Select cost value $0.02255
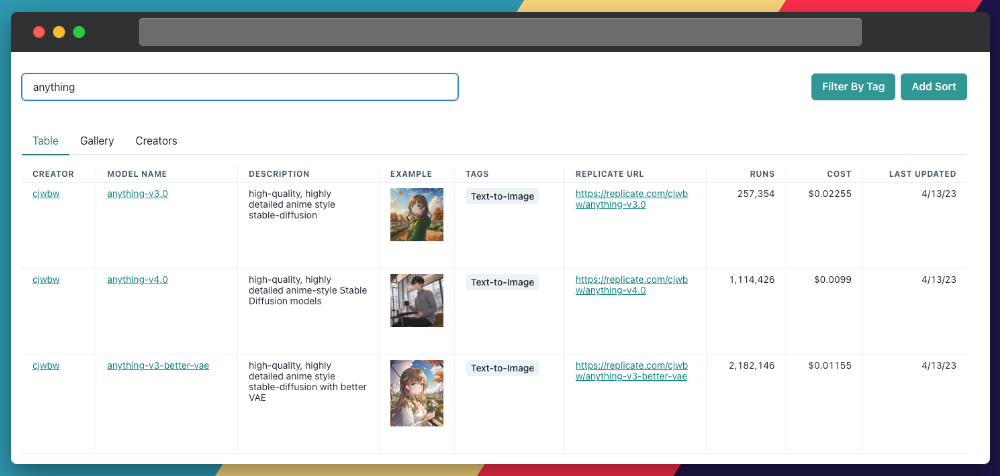Image resolution: width=1000 pixels, height=476 pixels. [830, 193]
